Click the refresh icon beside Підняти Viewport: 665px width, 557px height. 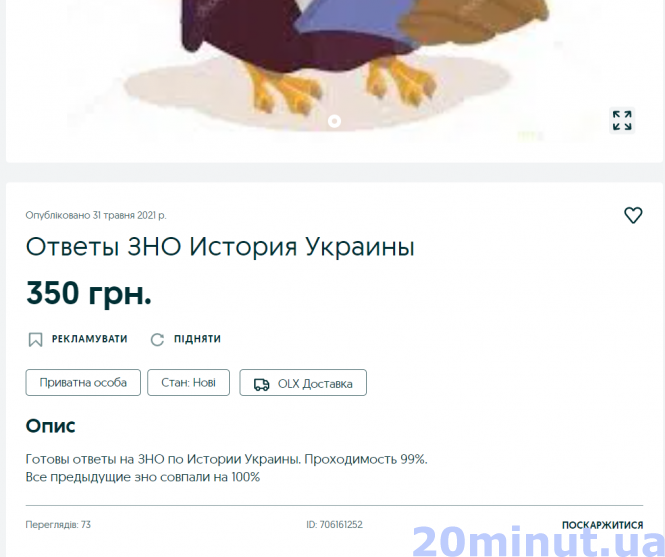tap(157, 339)
